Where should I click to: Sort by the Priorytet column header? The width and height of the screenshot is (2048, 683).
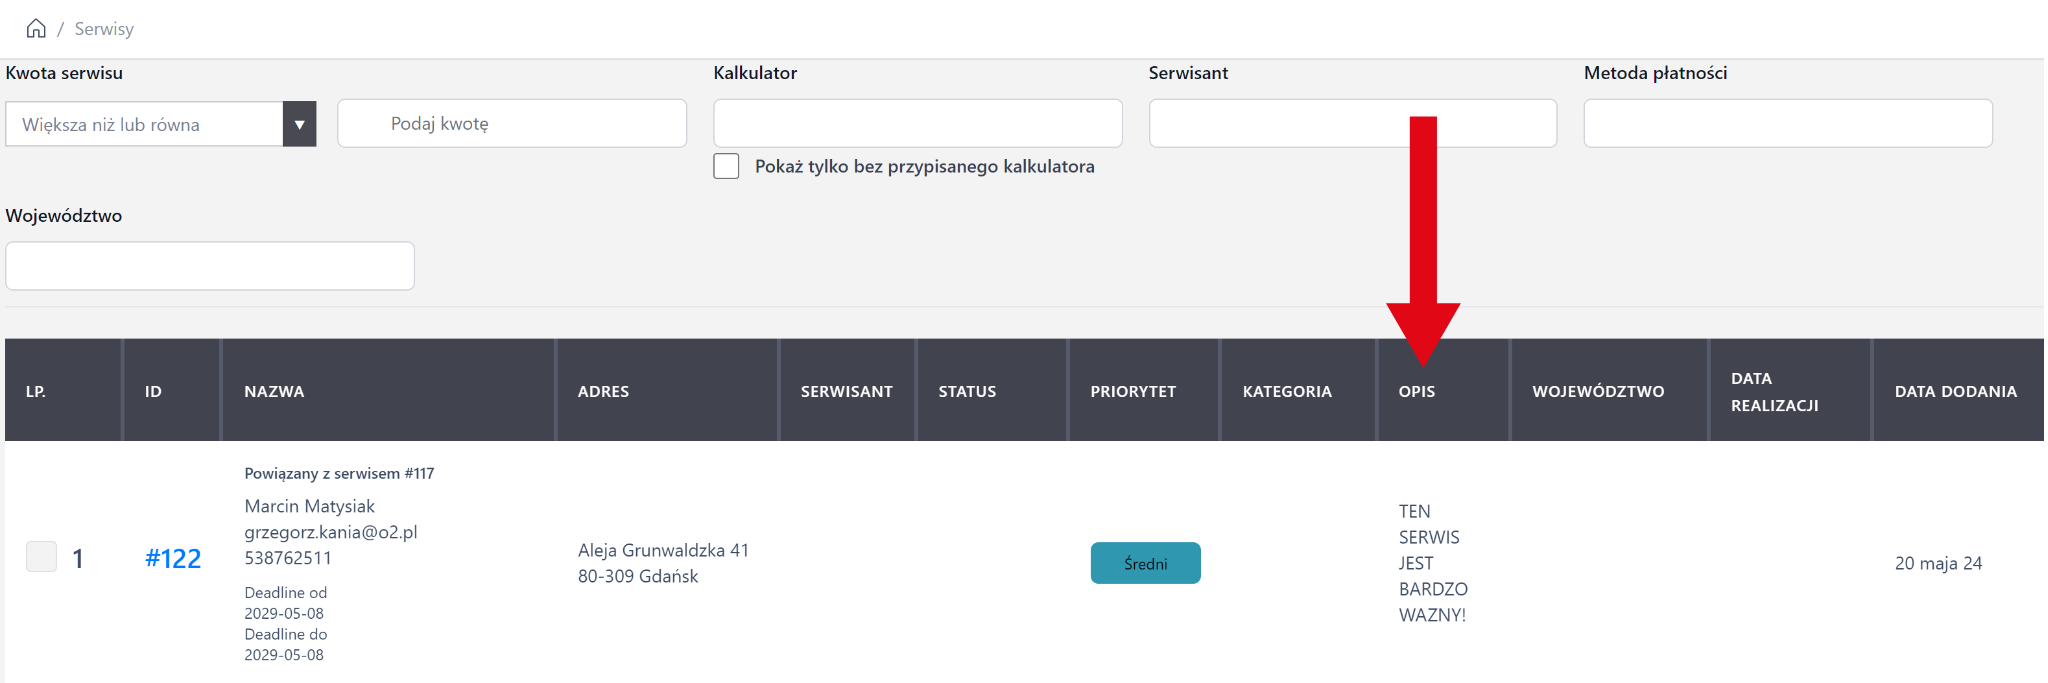[x=1133, y=391]
